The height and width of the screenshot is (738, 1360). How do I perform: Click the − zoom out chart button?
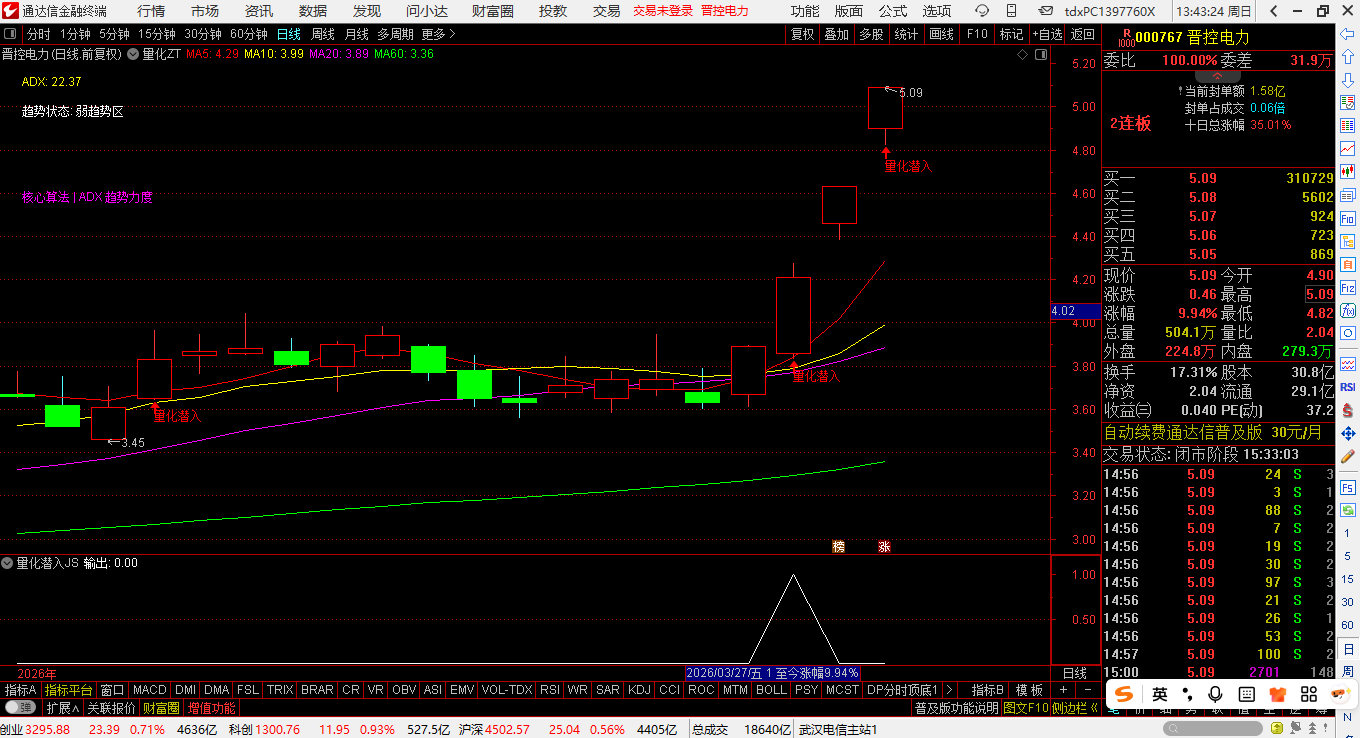click(x=1087, y=690)
